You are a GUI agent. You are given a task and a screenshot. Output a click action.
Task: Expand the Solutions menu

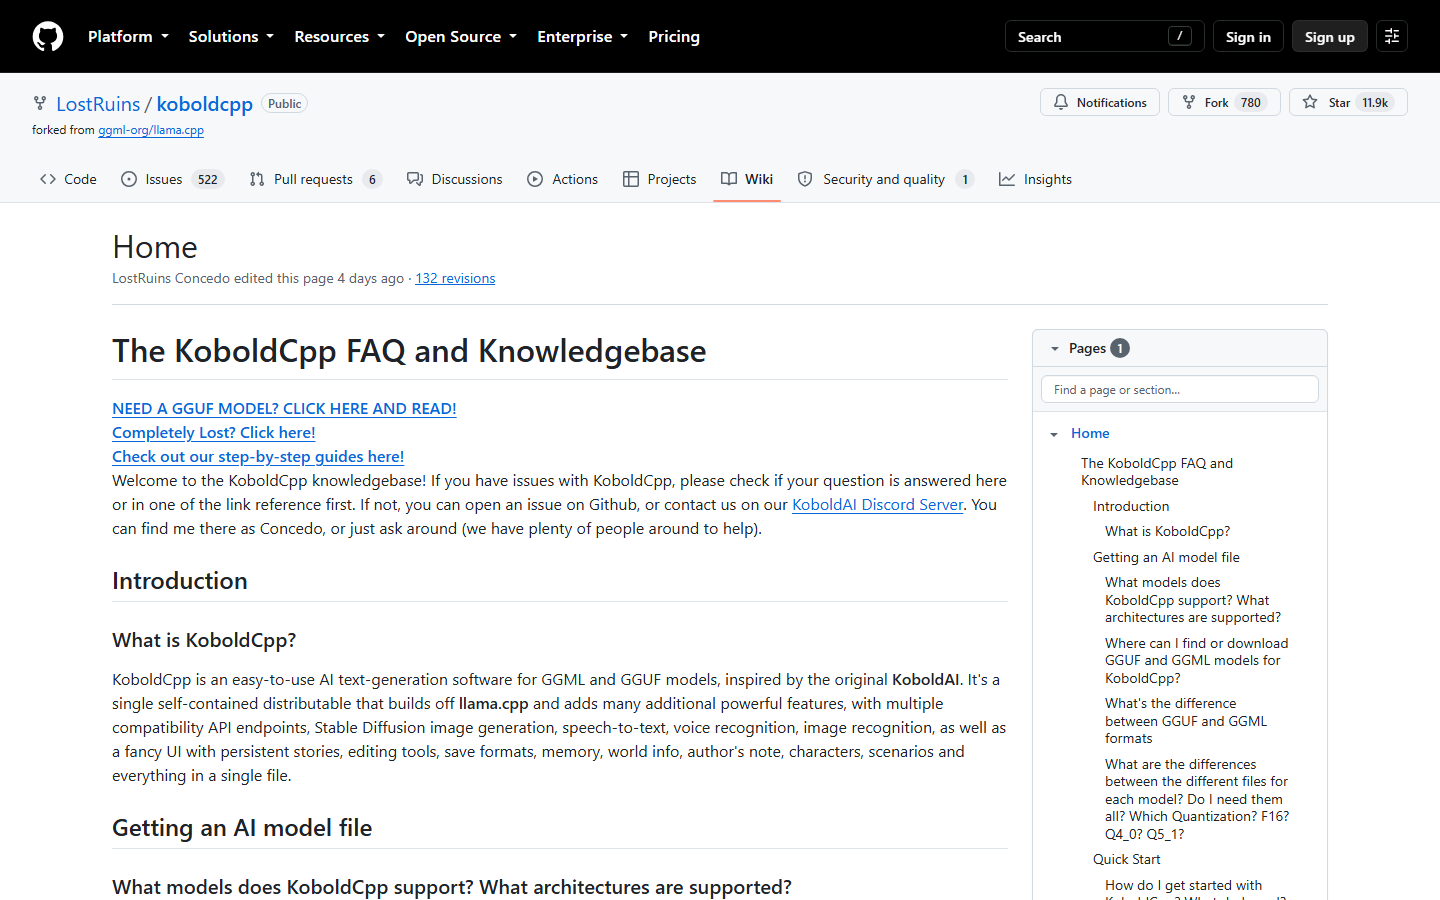[x=231, y=37]
